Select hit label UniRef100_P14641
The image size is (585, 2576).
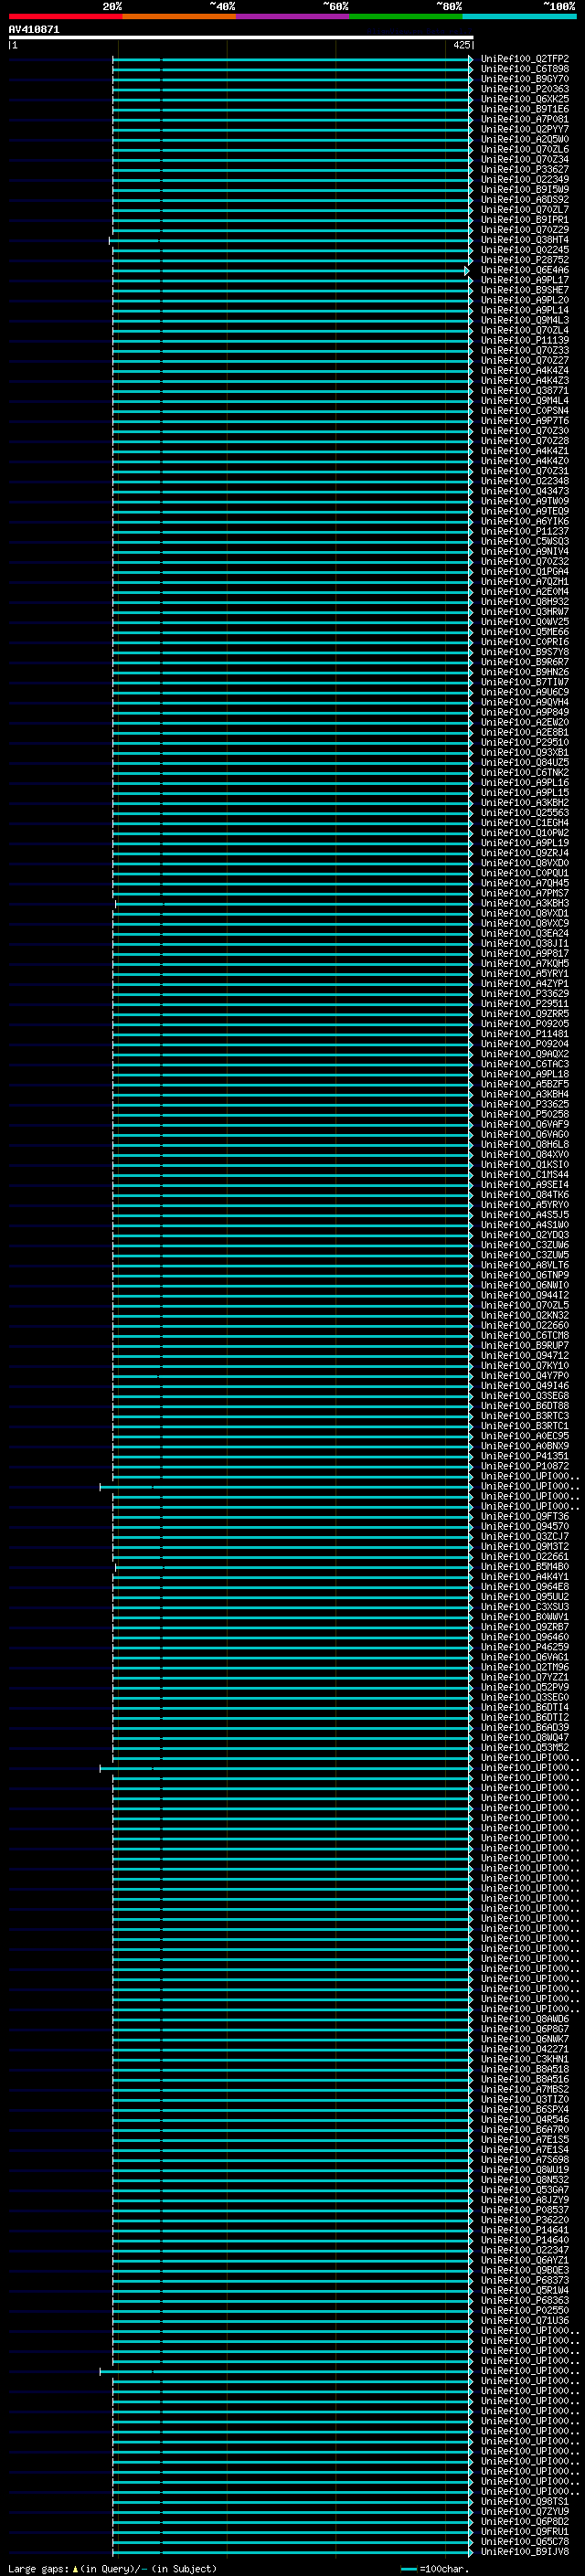point(525,2230)
